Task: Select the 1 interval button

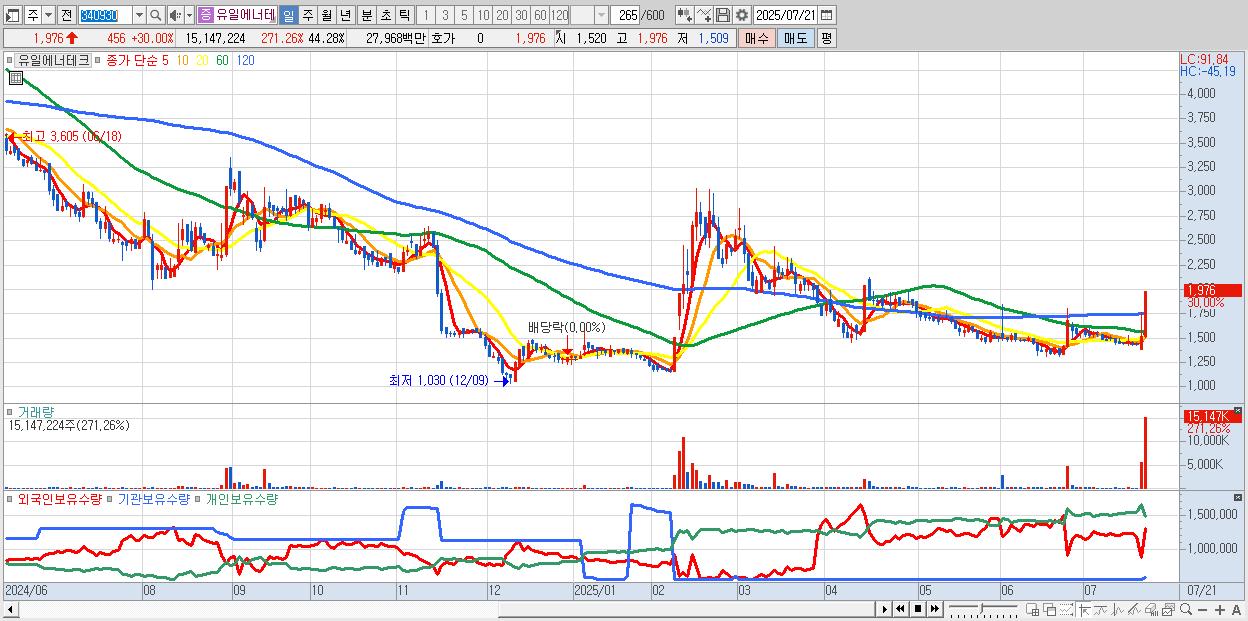Action: pyautogui.click(x=426, y=15)
